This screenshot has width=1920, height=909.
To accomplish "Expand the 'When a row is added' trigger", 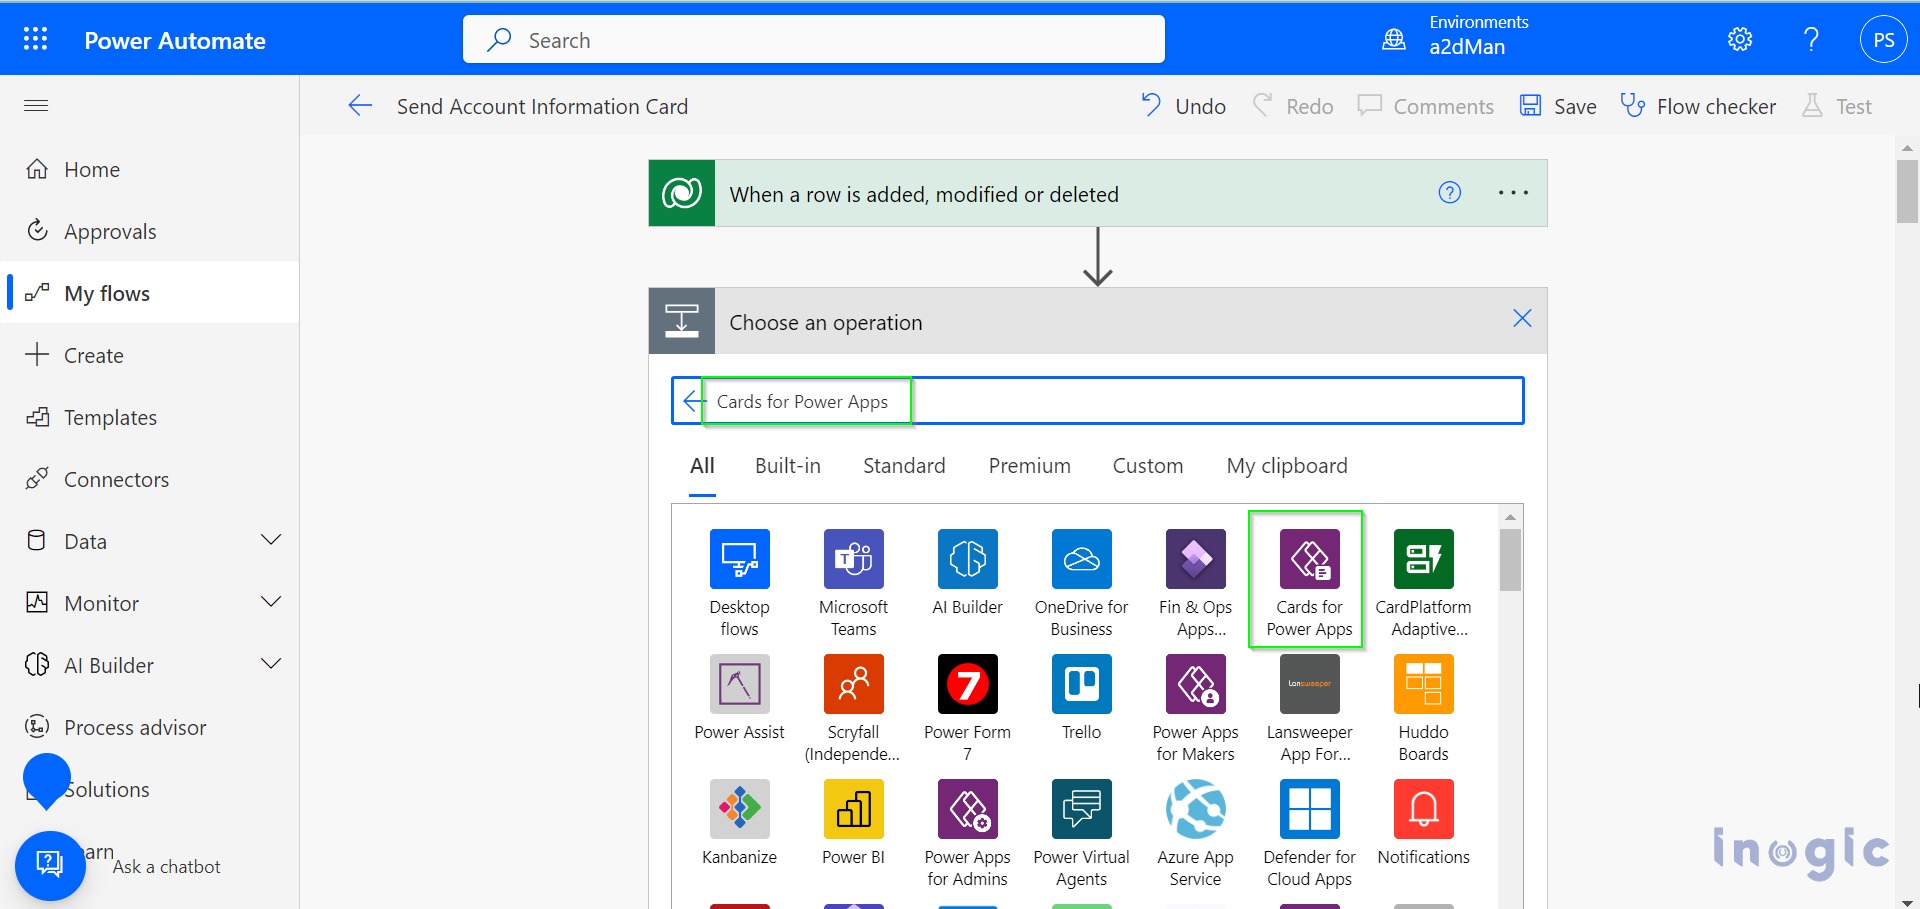I will (x=1097, y=193).
